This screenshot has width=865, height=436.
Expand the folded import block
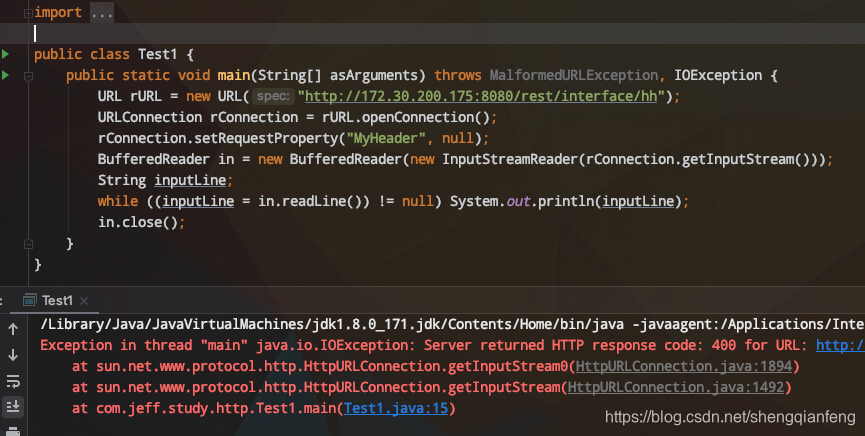point(28,14)
